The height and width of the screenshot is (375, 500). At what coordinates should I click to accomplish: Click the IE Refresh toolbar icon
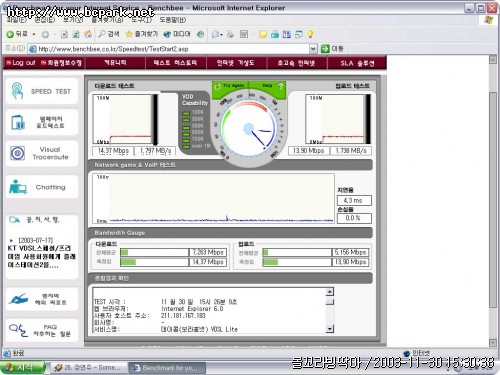(76, 34)
